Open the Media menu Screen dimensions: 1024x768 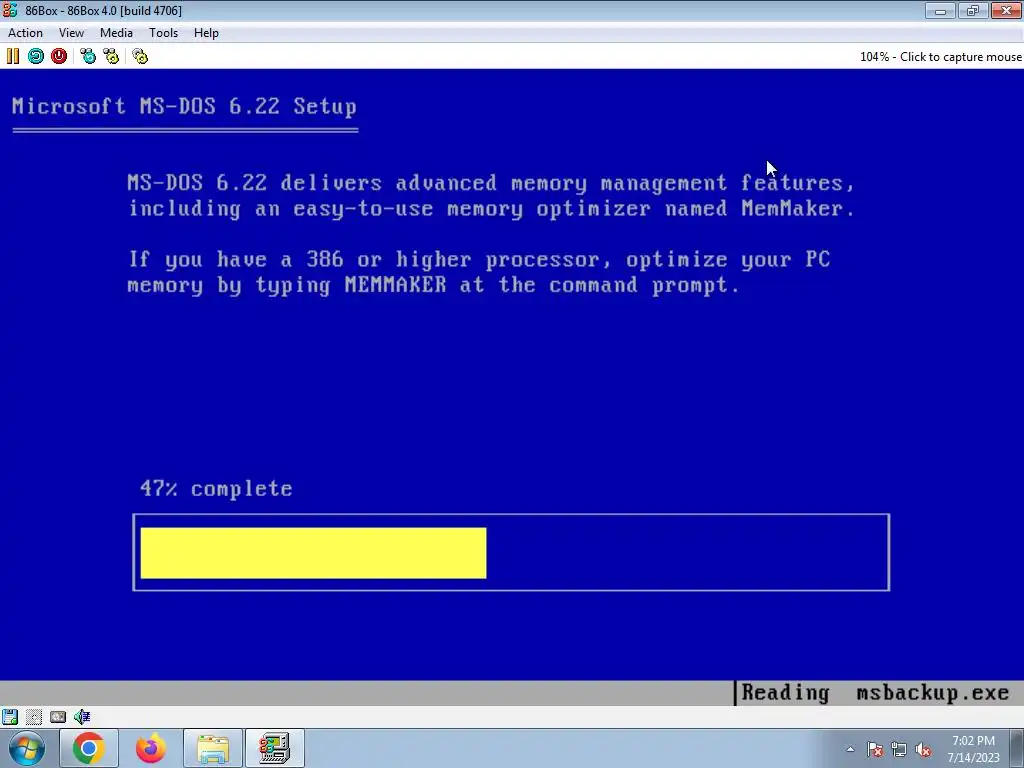pyautogui.click(x=116, y=33)
